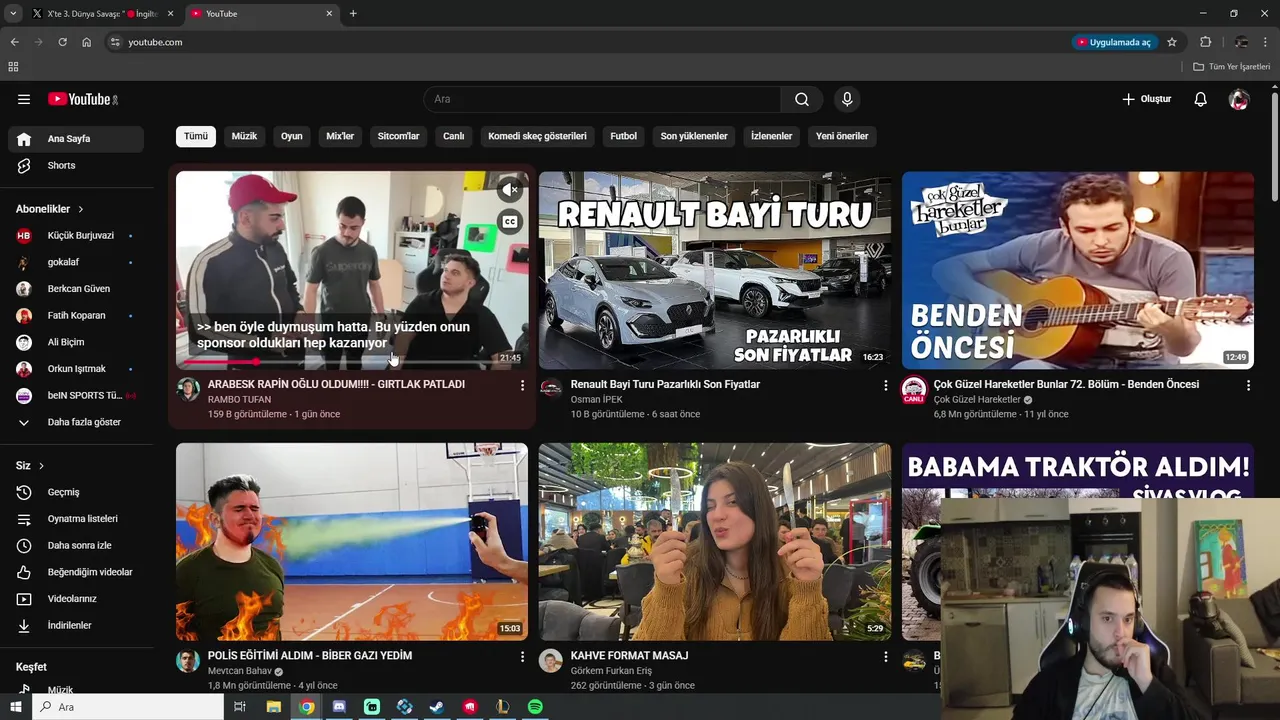
Task: Open Shorts from the sidebar
Action: [x=76, y=165]
